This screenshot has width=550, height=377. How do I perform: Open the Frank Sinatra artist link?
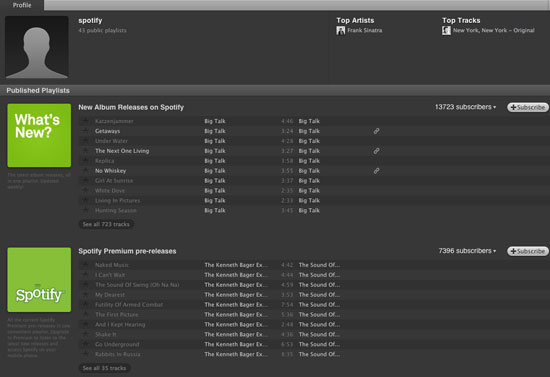pyautogui.click(x=365, y=31)
